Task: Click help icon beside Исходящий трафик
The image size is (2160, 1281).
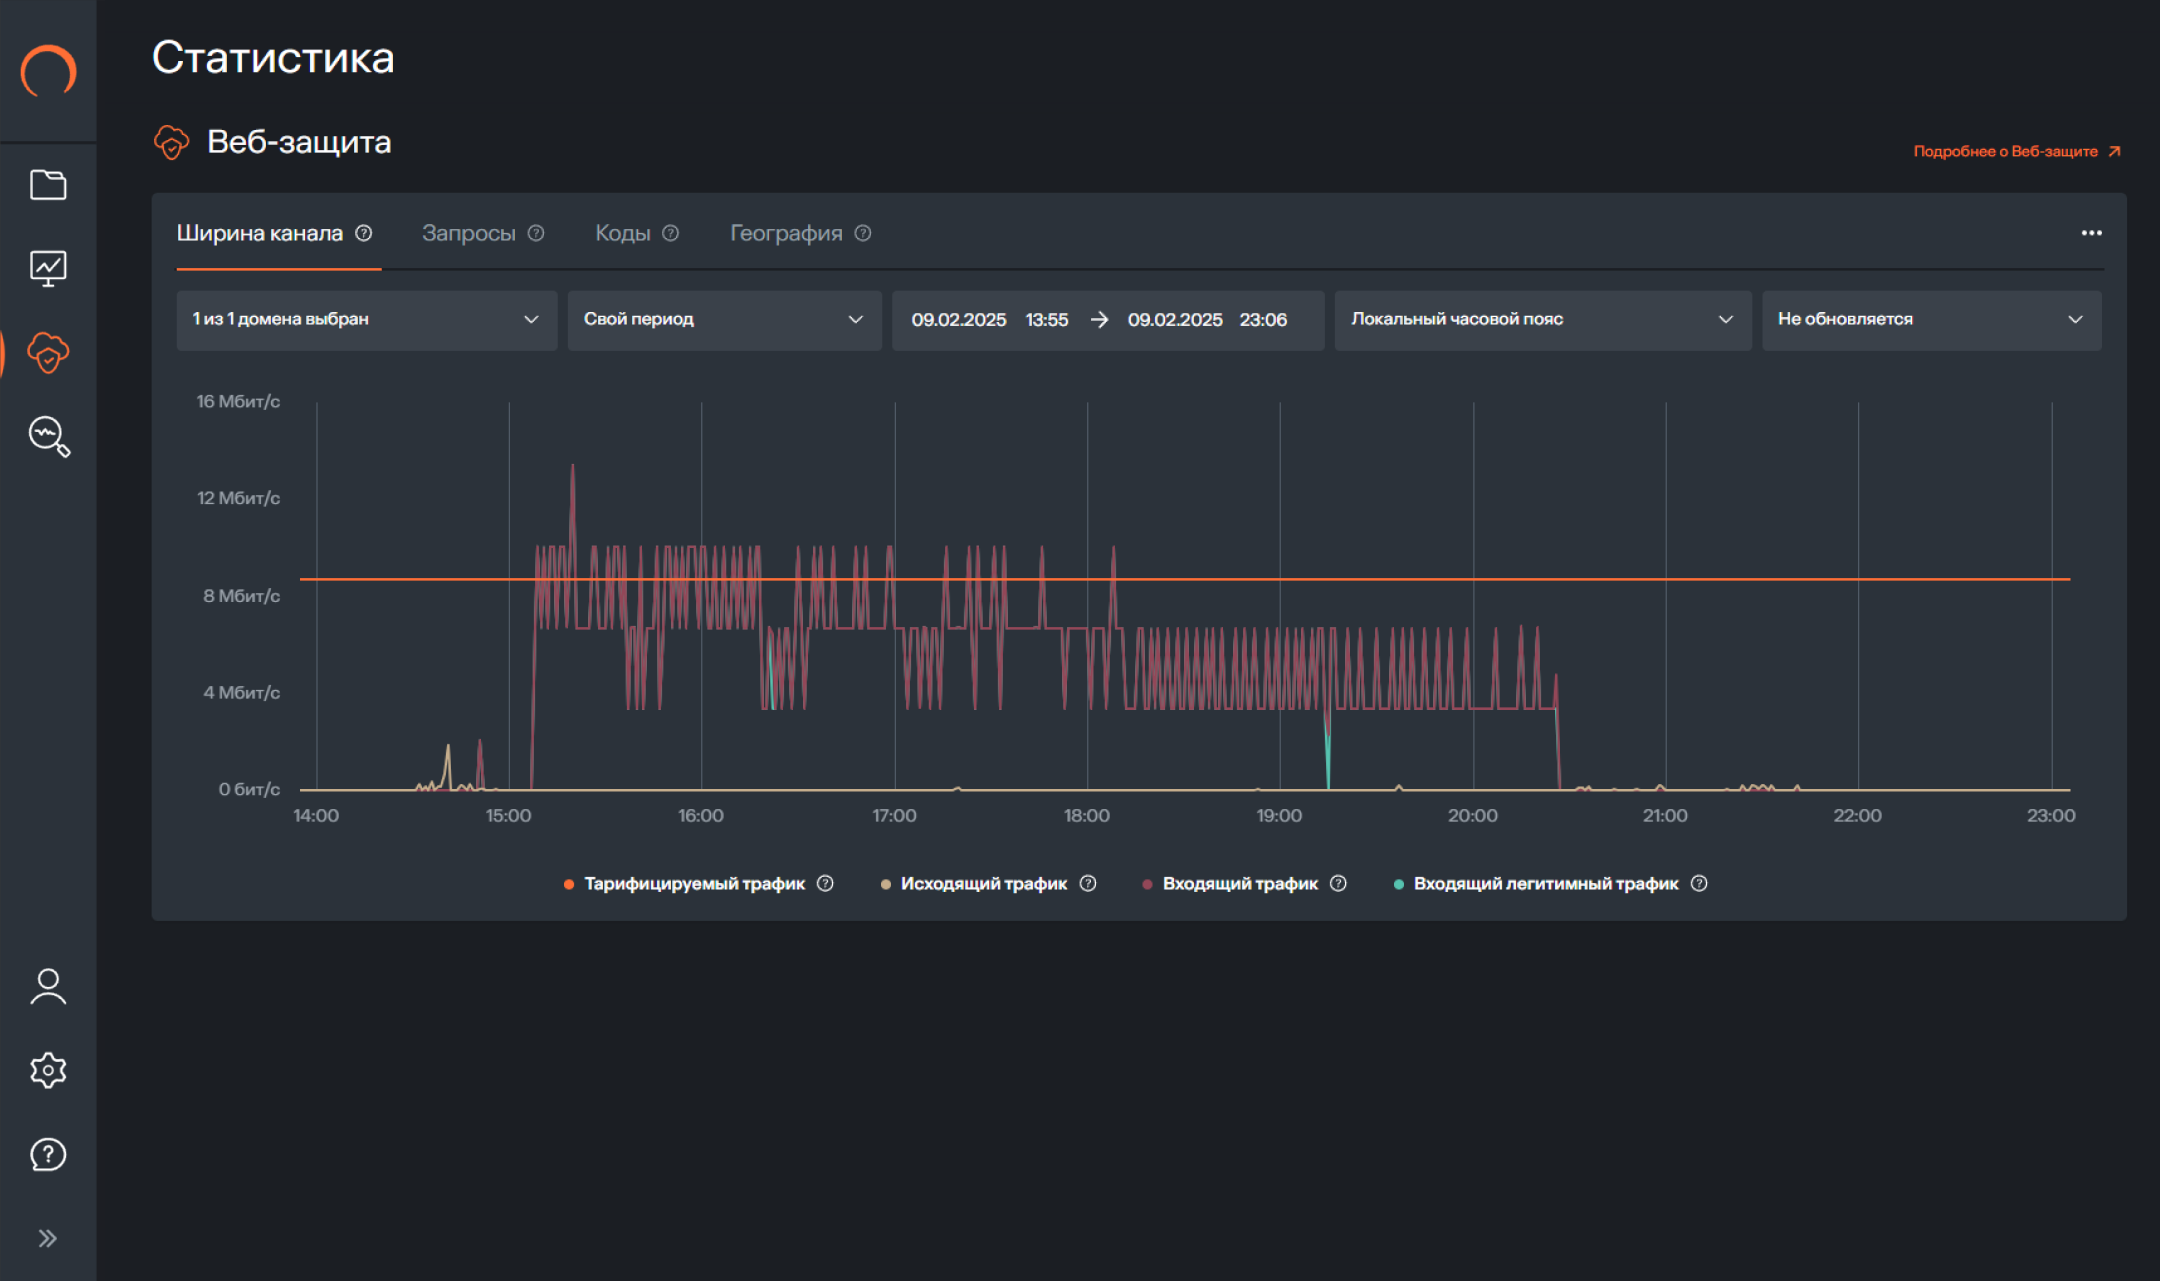Action: tap(1088, 883)
